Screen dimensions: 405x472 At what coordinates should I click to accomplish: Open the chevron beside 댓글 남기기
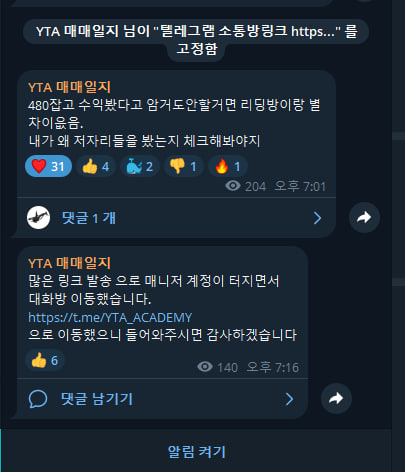(x=290, y=399)
